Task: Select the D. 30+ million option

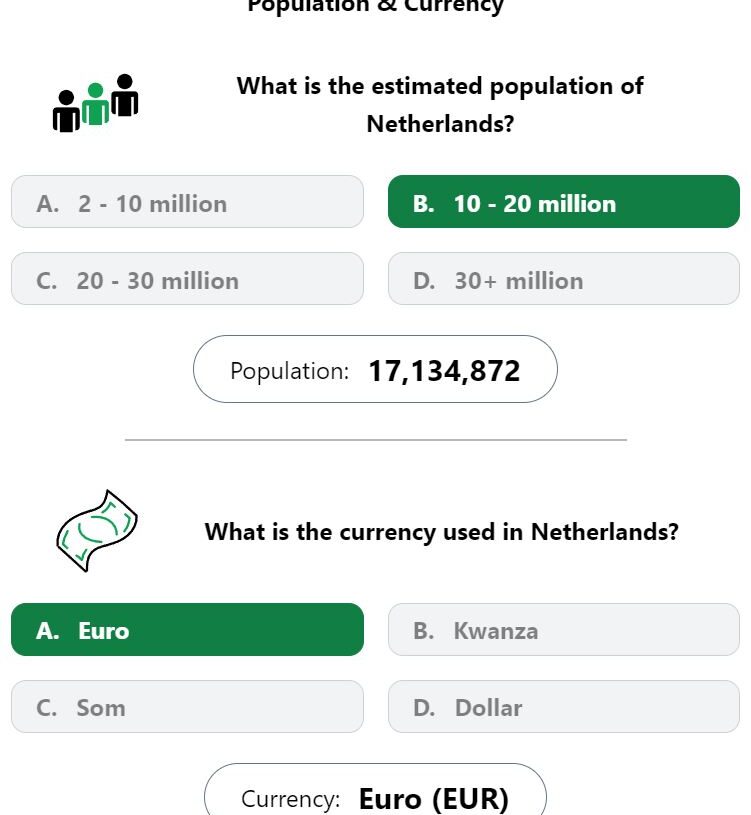Action: 563,279
